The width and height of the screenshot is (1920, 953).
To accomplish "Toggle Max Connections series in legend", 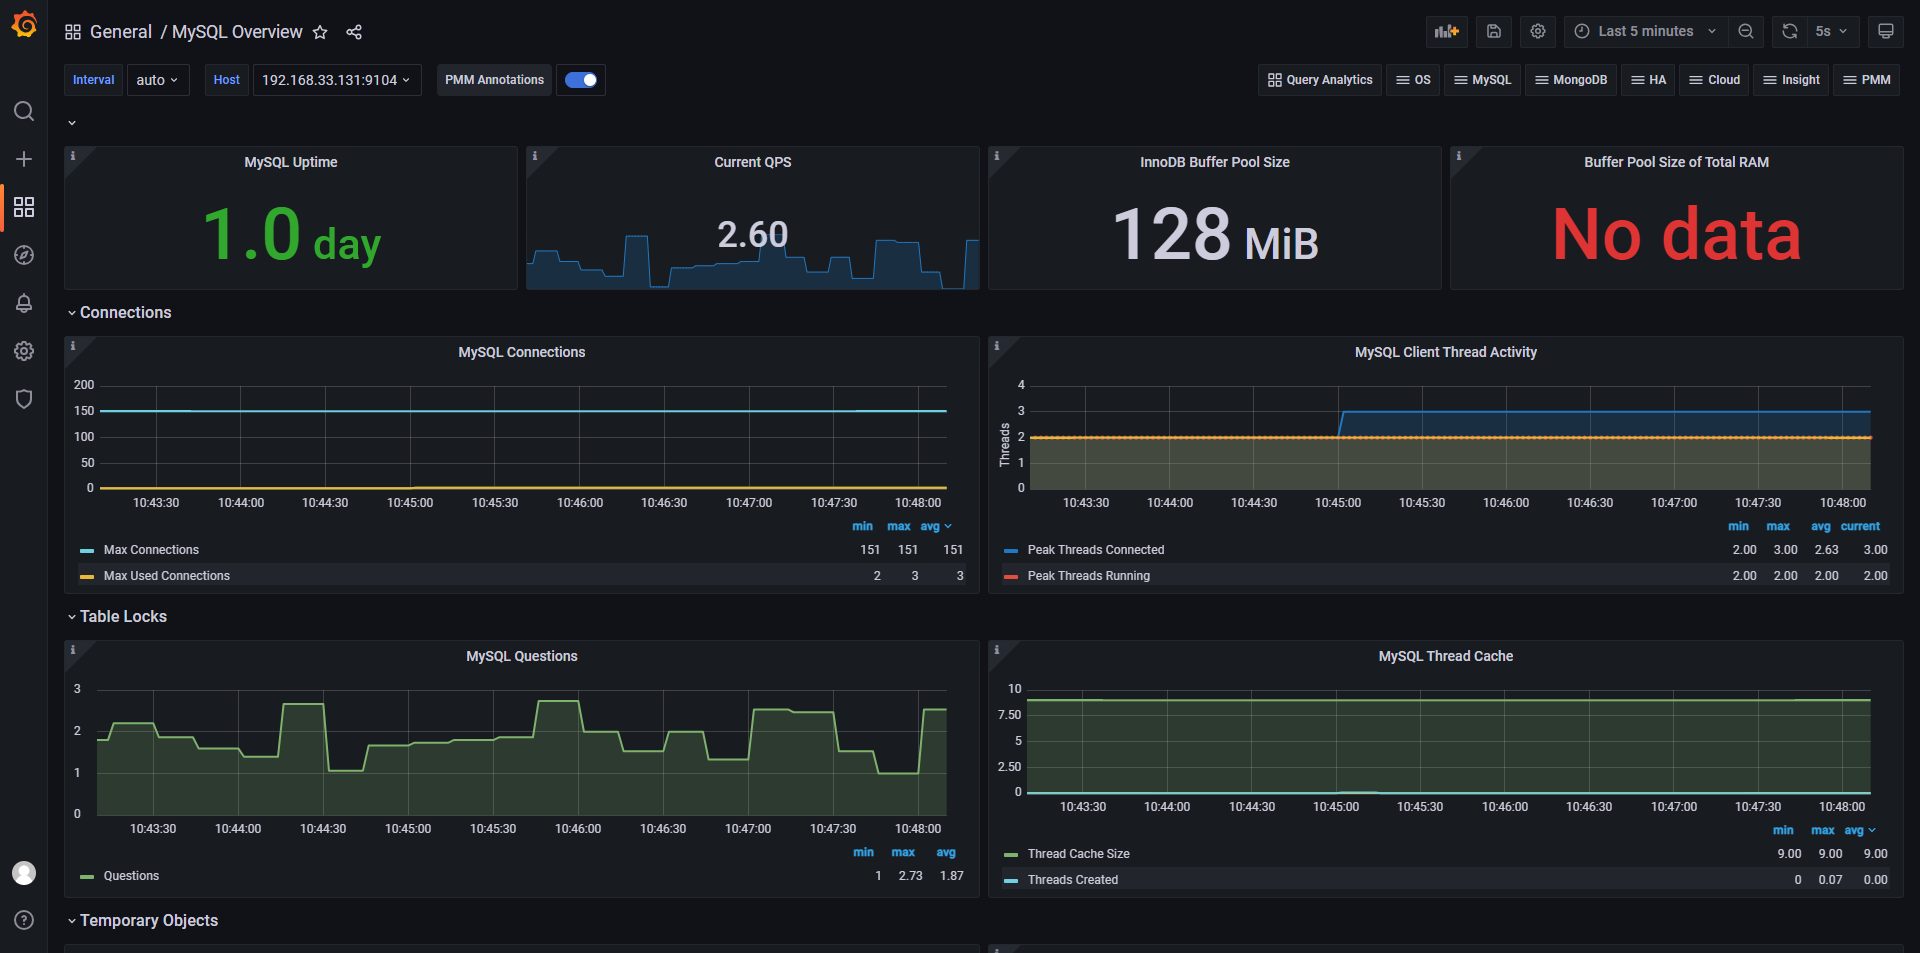I will (x=151, y=550).
